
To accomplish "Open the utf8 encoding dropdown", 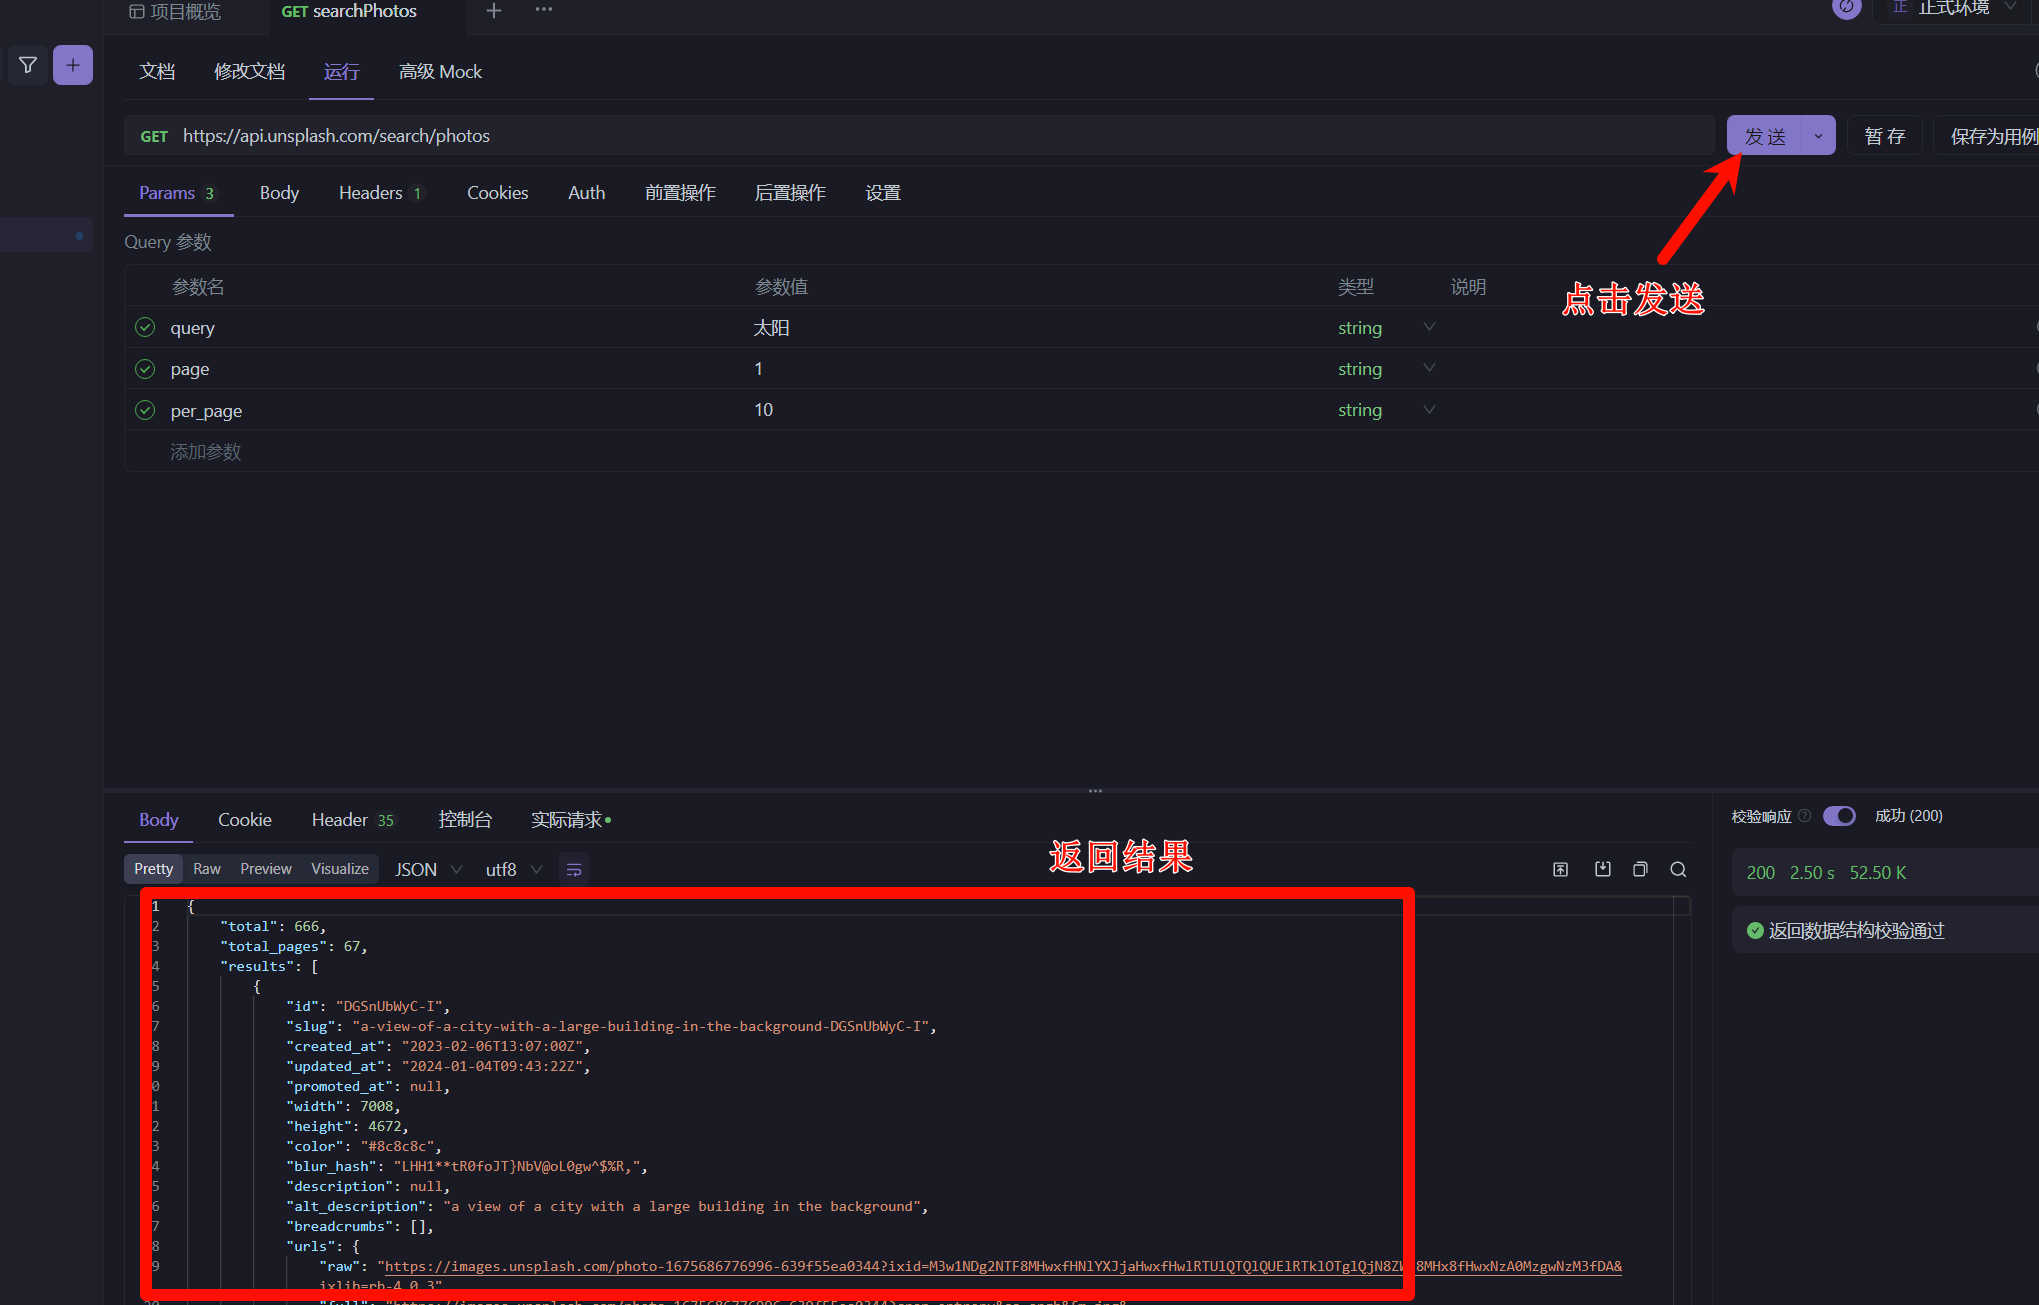I will click(x=513, y=870).
